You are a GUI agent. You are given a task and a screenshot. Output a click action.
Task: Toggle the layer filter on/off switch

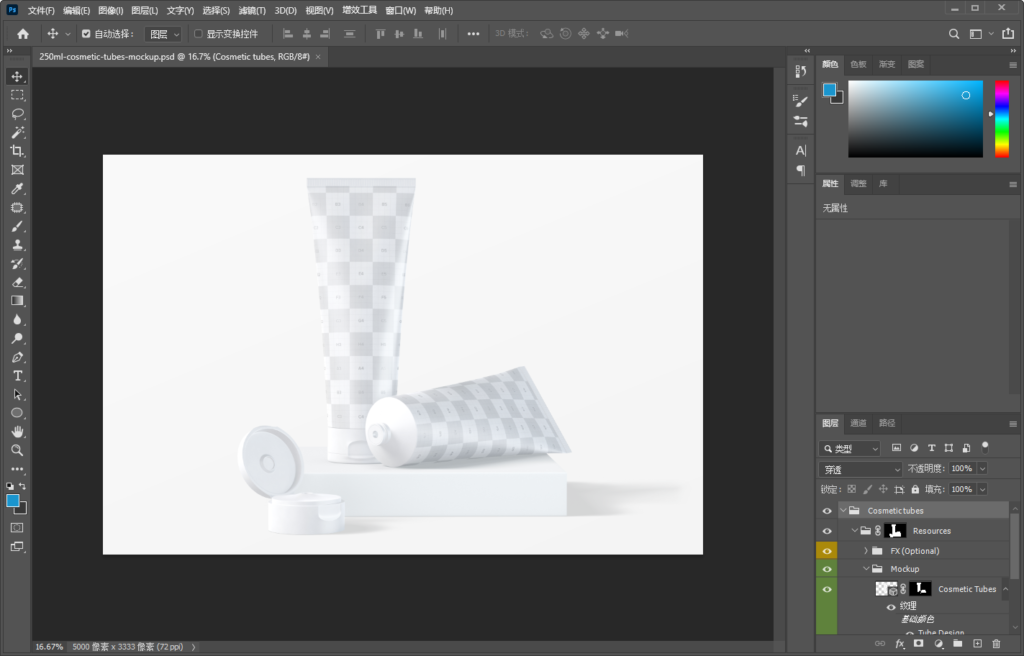[x=985, y=448]
